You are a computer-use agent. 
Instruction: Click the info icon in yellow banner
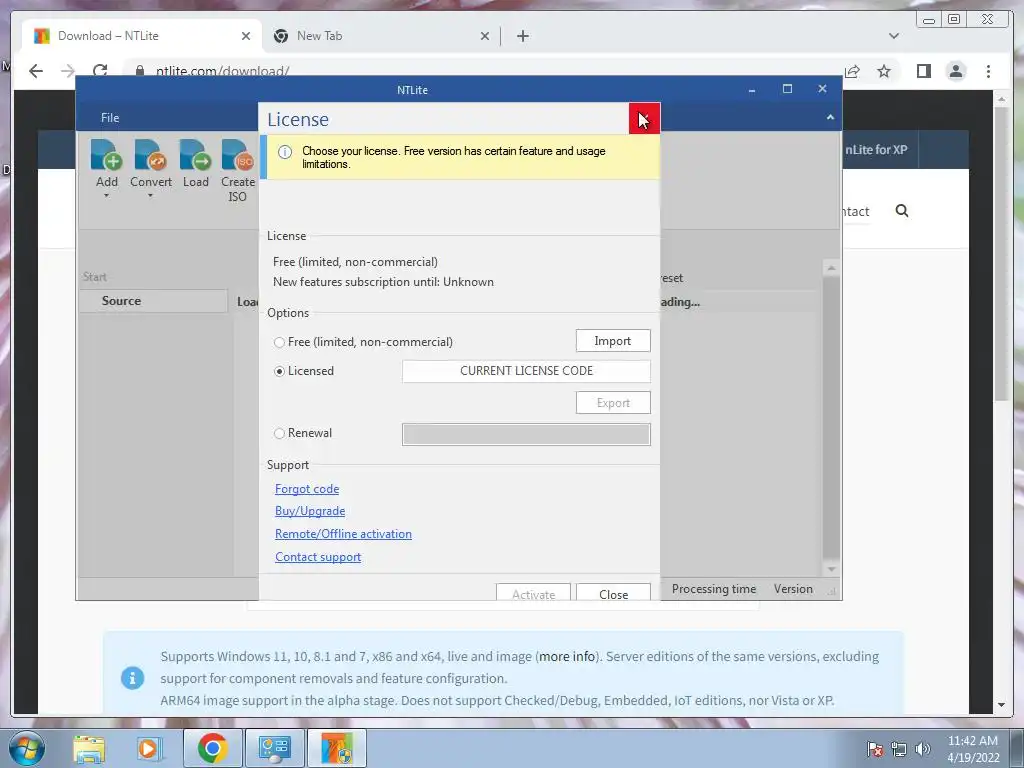(285, 152)
